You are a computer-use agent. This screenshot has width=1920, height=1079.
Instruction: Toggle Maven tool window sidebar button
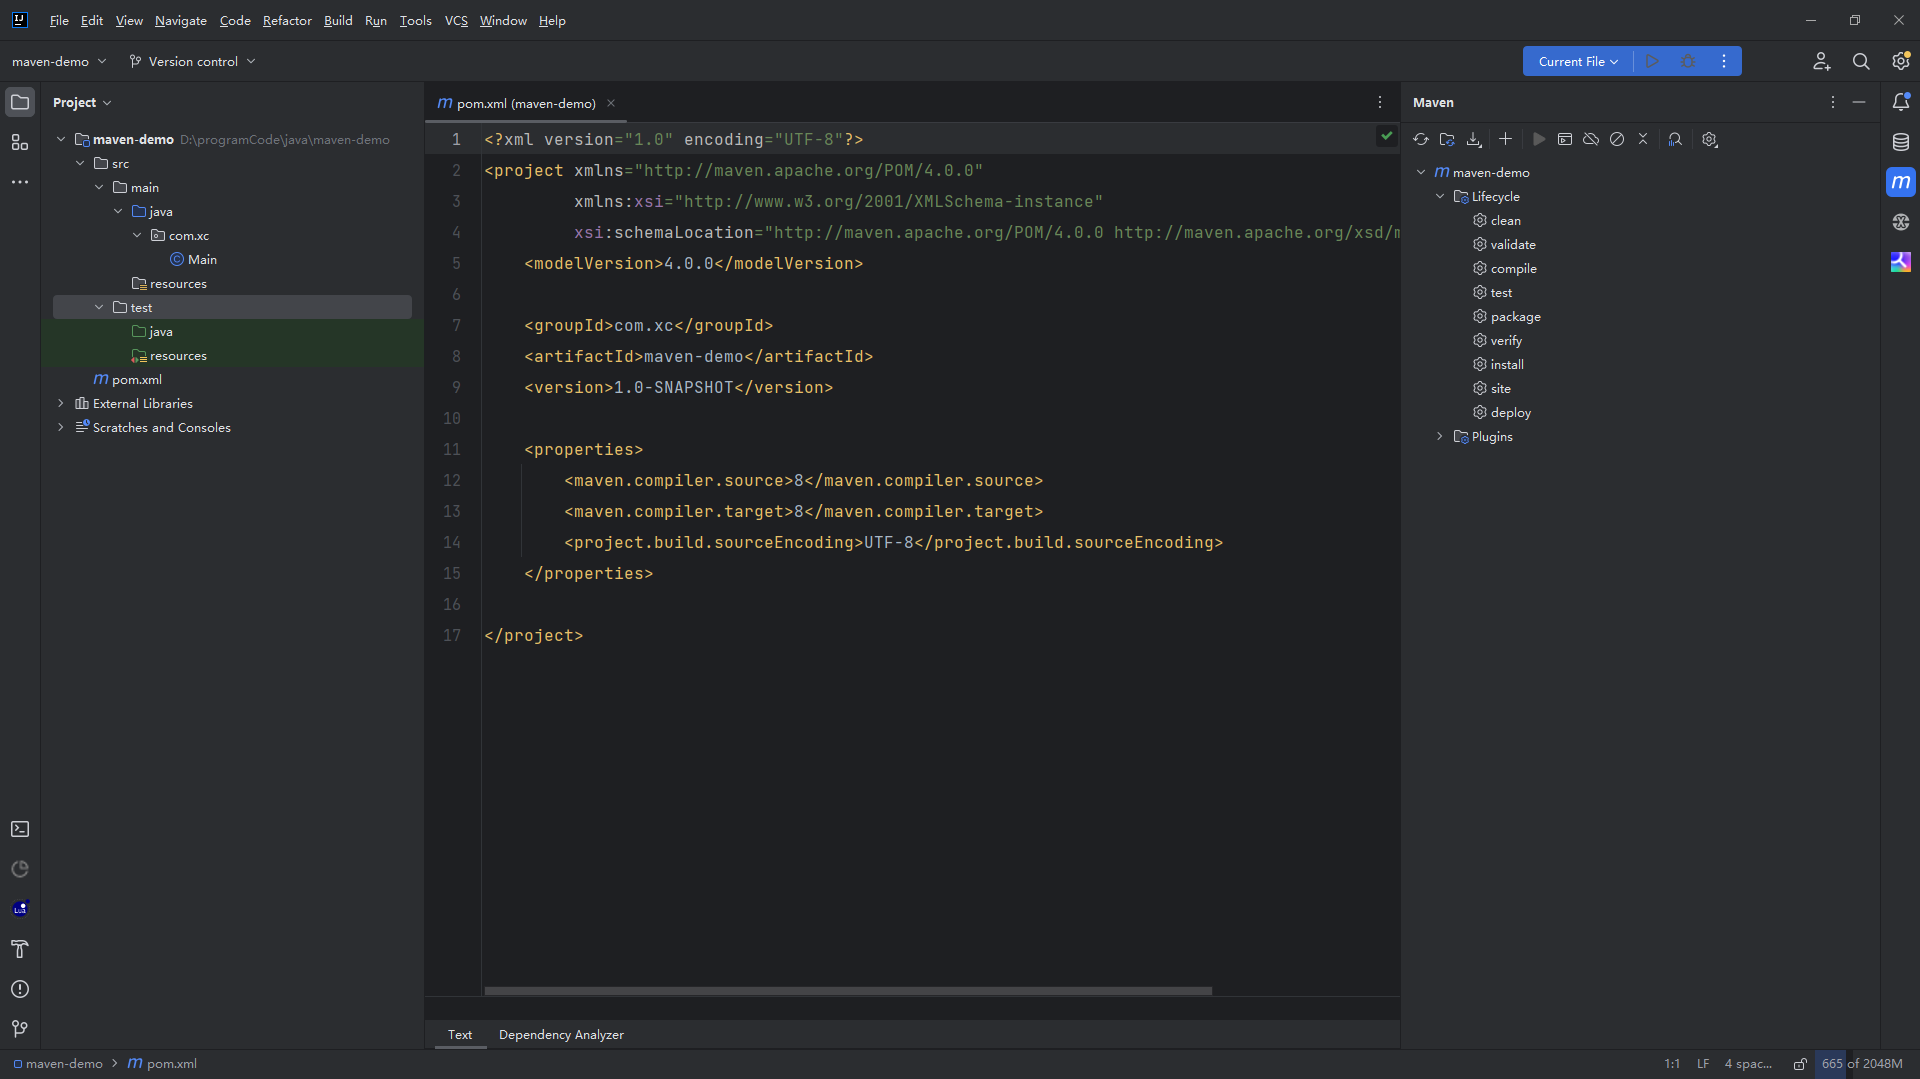(x=1901, y=182)
